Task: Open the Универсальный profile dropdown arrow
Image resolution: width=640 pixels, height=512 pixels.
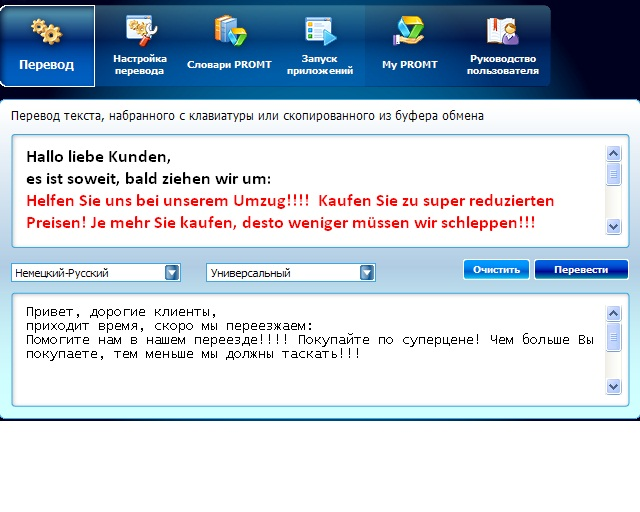Action: (367, 272)
